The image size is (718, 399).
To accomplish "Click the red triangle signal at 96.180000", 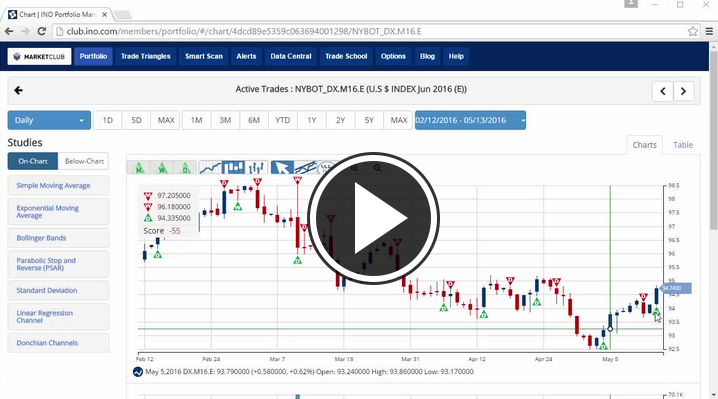I will 148,207.
